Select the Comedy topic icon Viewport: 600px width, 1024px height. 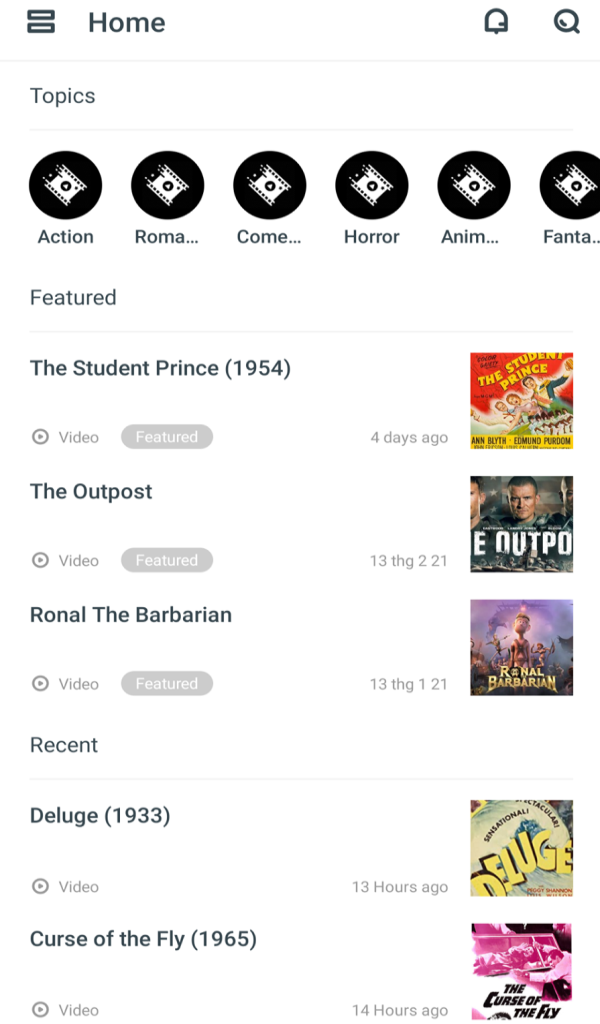pos(269,184)
